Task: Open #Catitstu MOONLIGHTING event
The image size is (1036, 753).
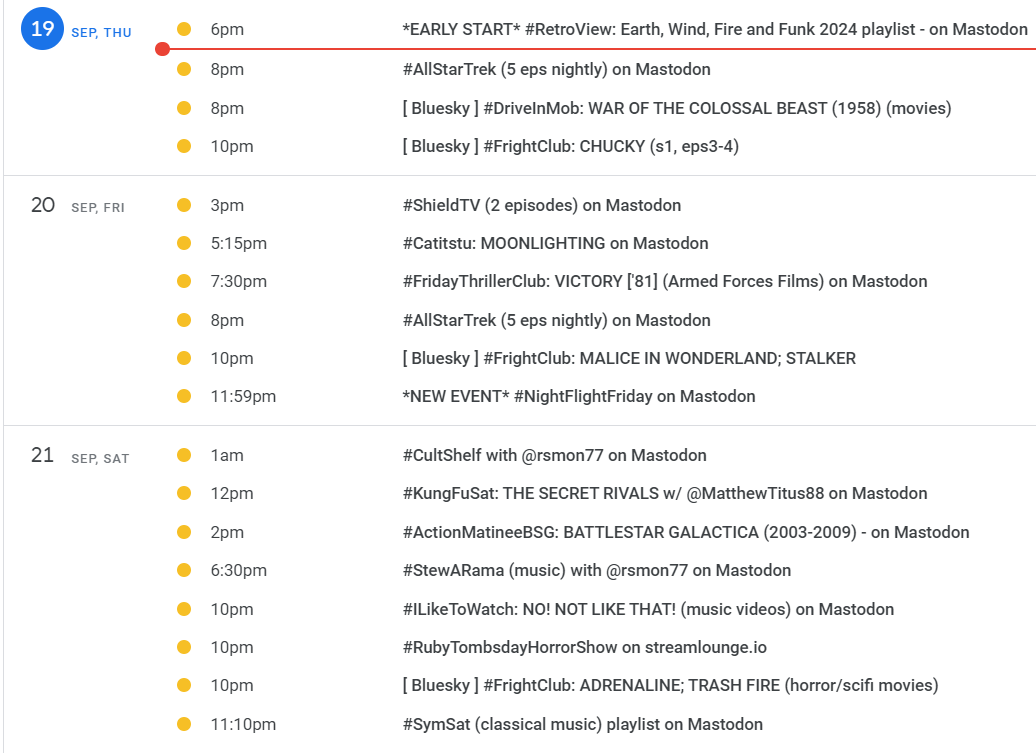Action: pyautogui.click(x=555, y=244)
